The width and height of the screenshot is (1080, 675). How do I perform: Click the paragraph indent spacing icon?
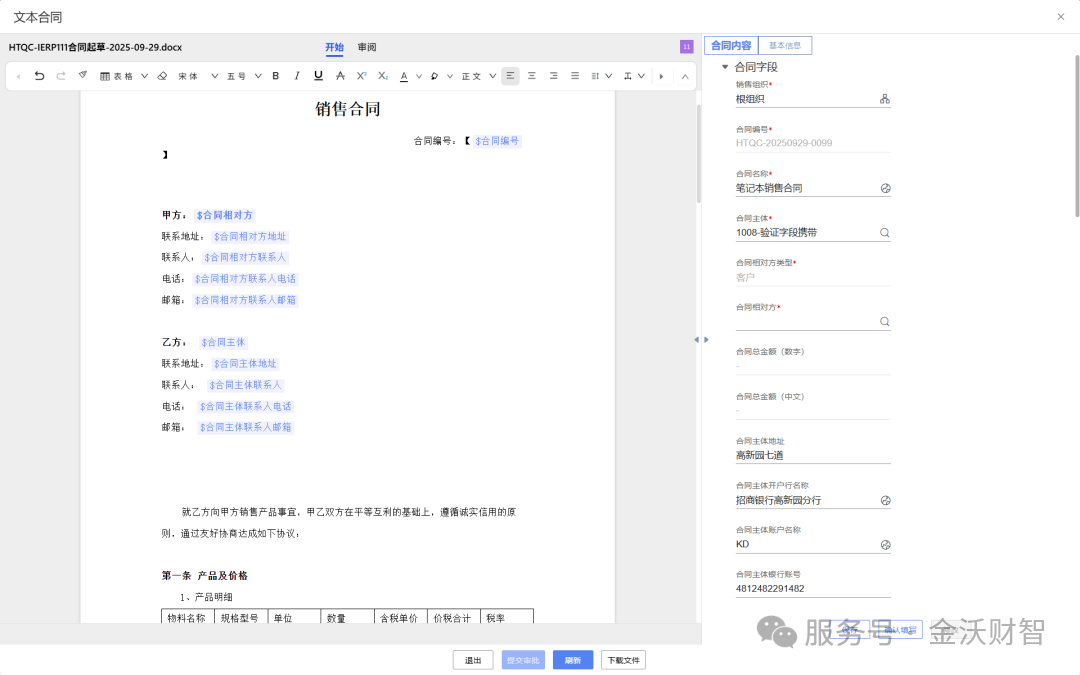(x=627, y=76)
